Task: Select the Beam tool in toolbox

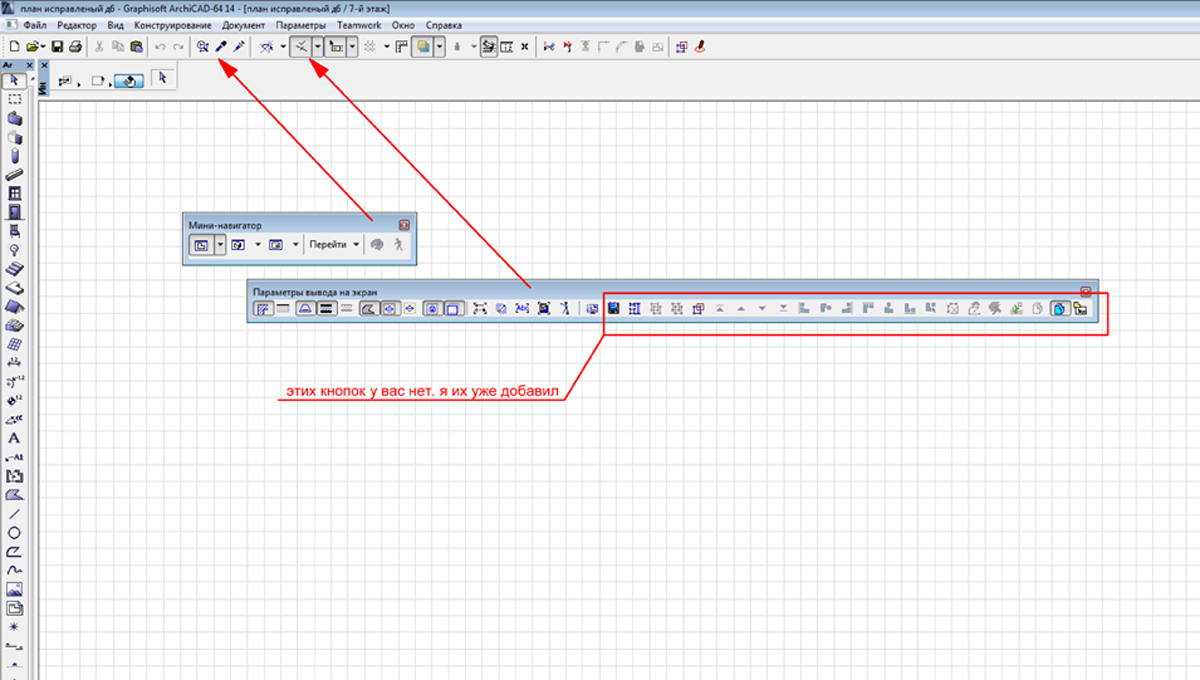Action: pos(14,174)
